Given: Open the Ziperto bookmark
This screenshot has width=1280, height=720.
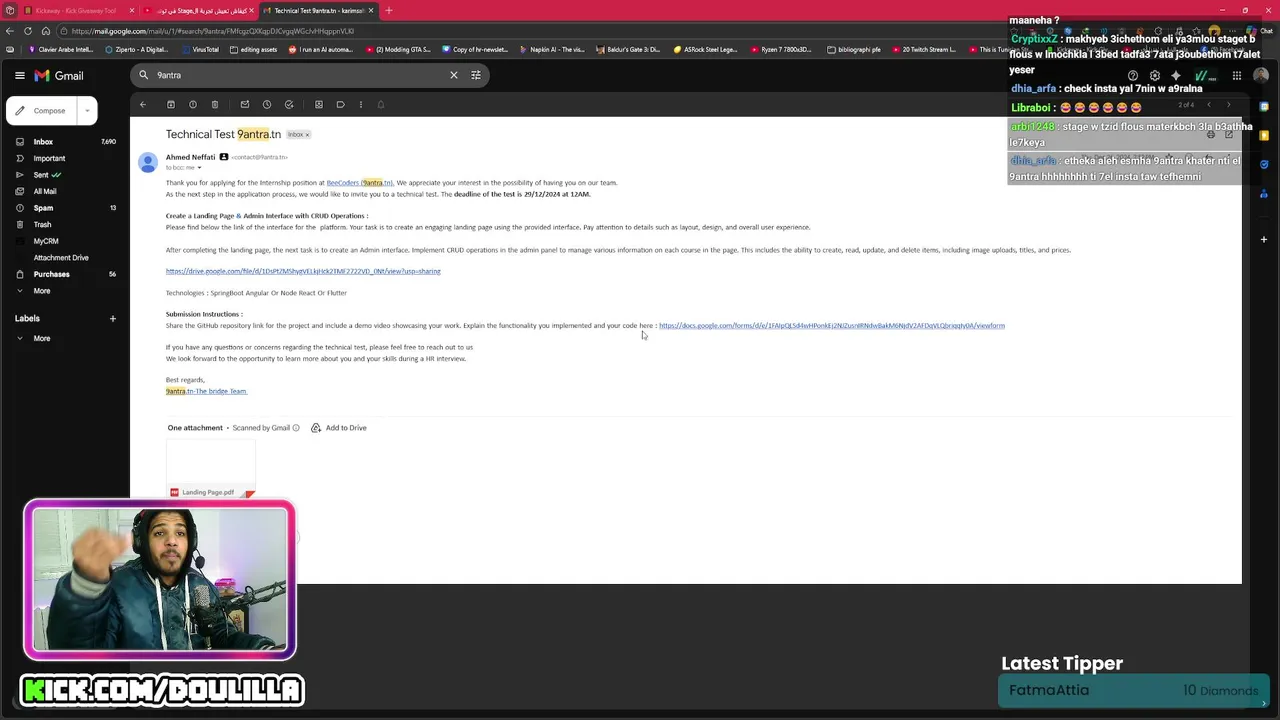Looking at the screenshot, I should tap(135, 49).
